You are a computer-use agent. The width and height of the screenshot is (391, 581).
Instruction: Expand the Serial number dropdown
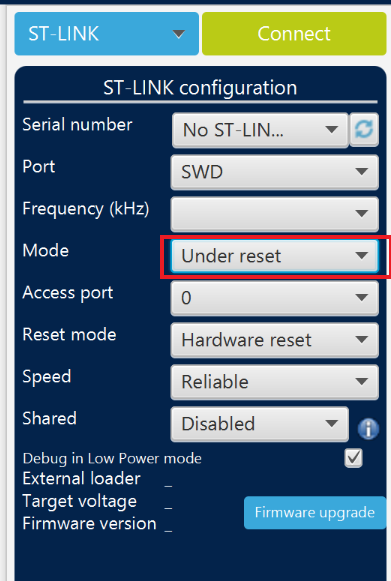[260, 130]
